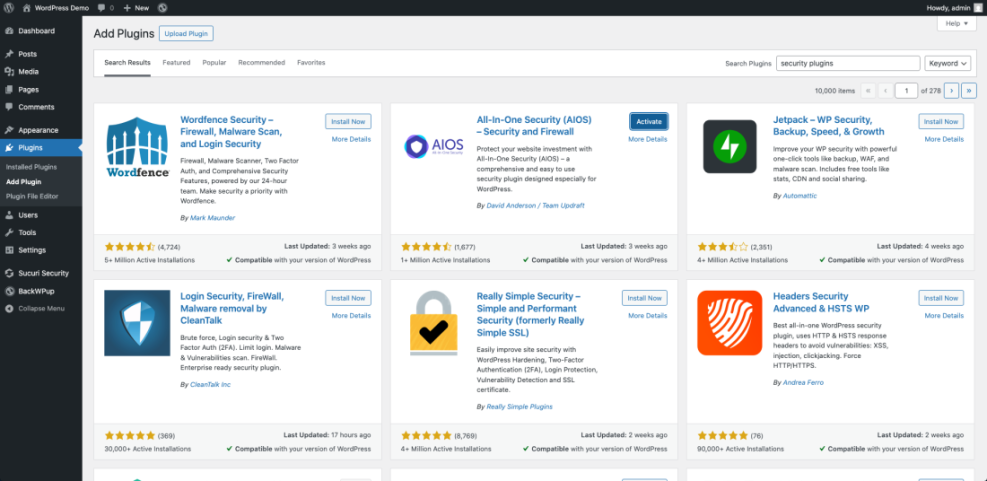Open the Posts pin icon menu
The height and width of the screenshot is (481, 987).
(x=9, y=54)
